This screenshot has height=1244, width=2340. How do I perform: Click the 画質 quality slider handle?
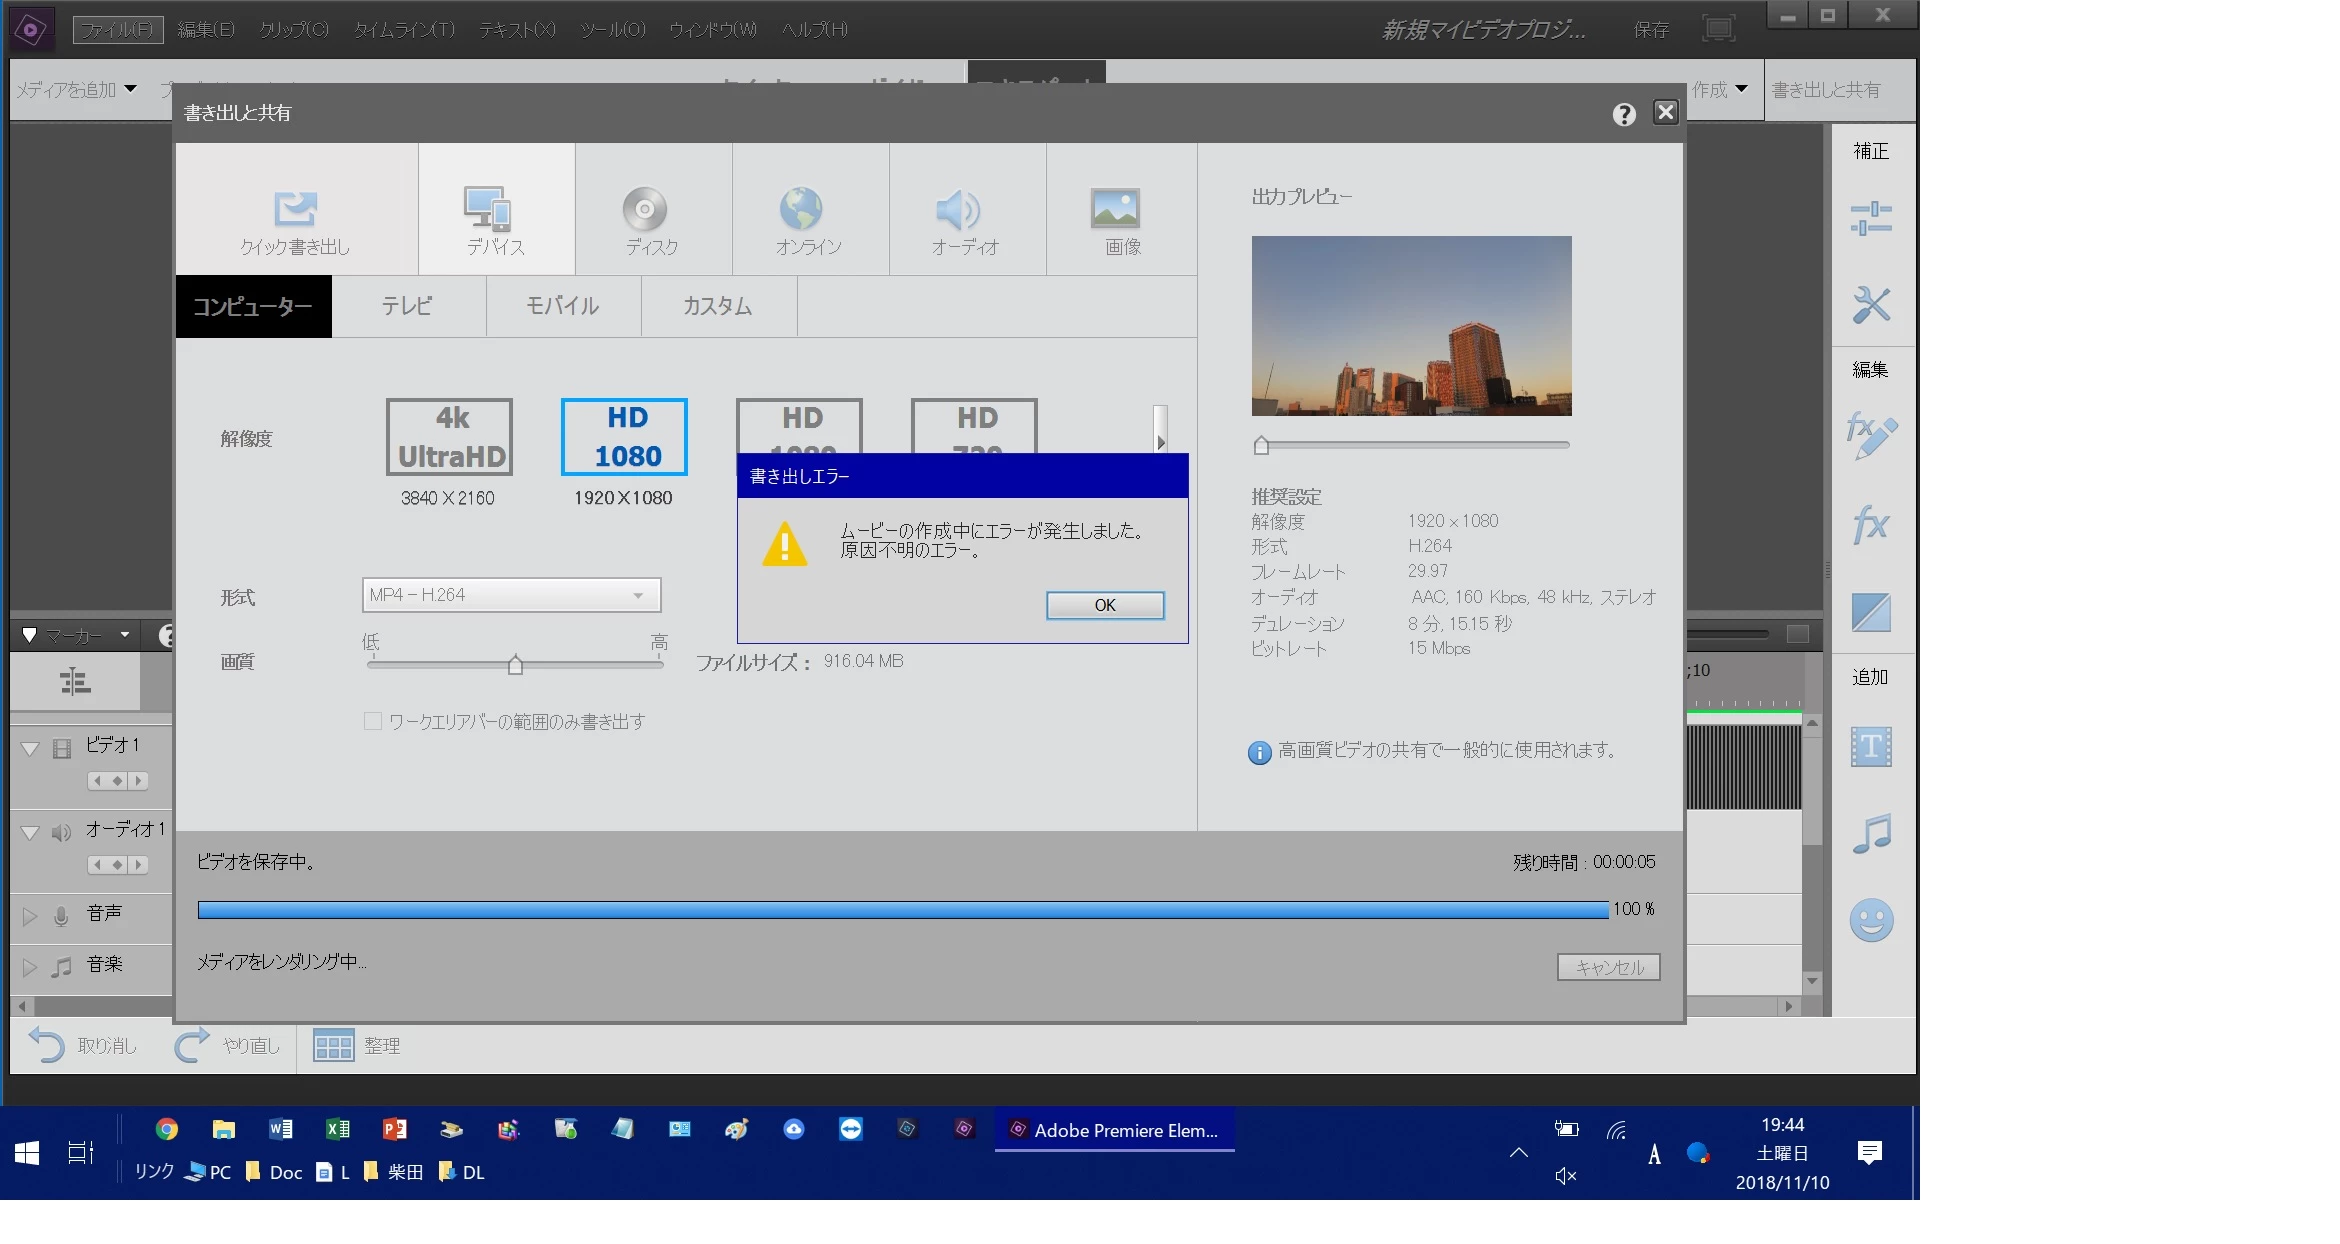515,665
